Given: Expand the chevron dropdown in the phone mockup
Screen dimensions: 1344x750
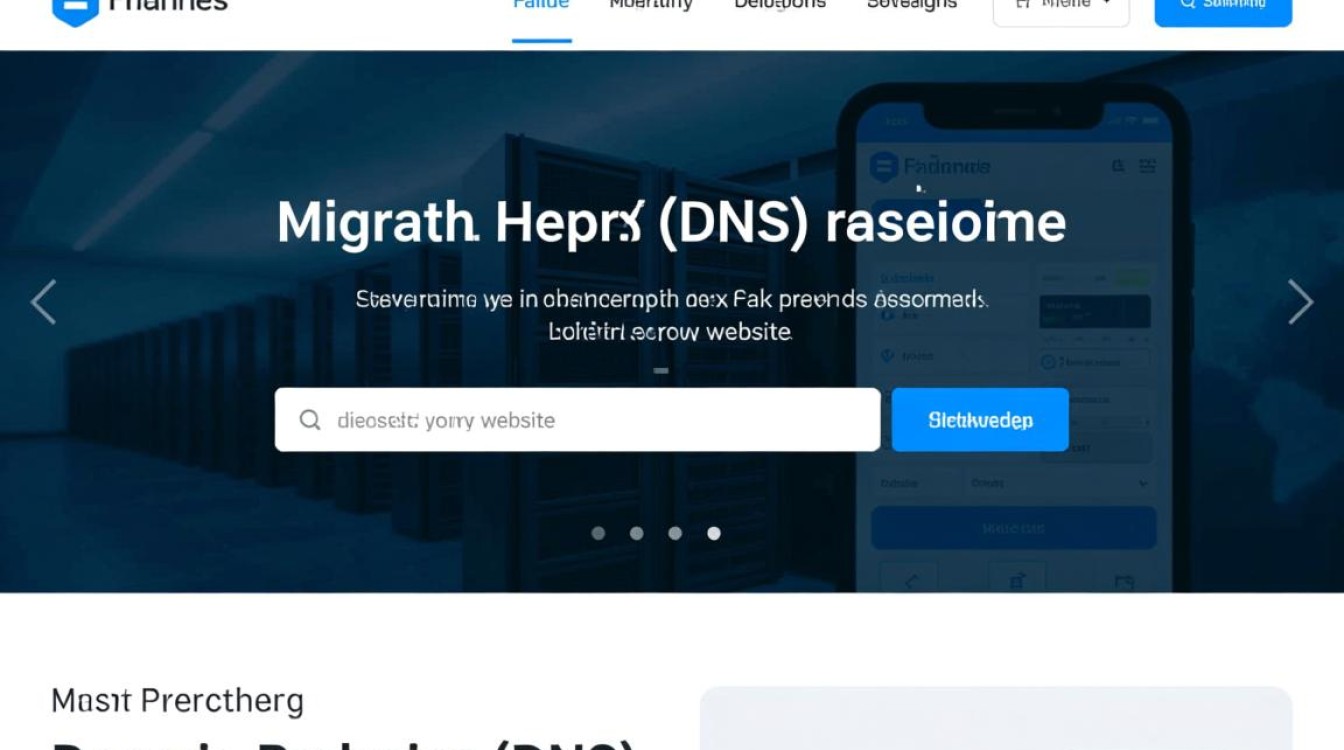Looking at the screenshot, I should coord(1143,483).
